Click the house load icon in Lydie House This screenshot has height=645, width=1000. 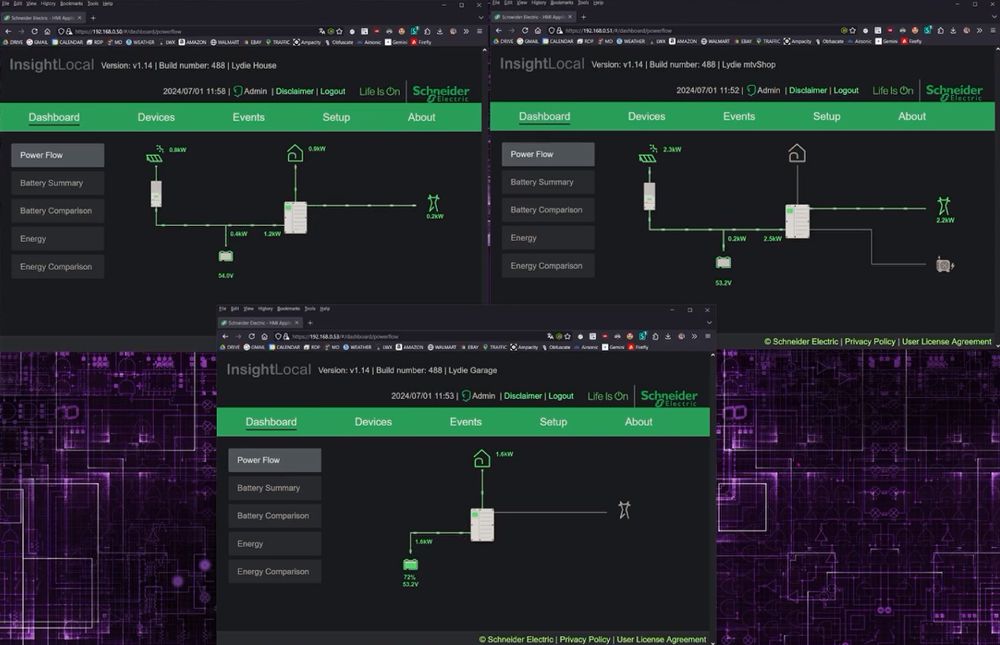(x=294, y=153)
